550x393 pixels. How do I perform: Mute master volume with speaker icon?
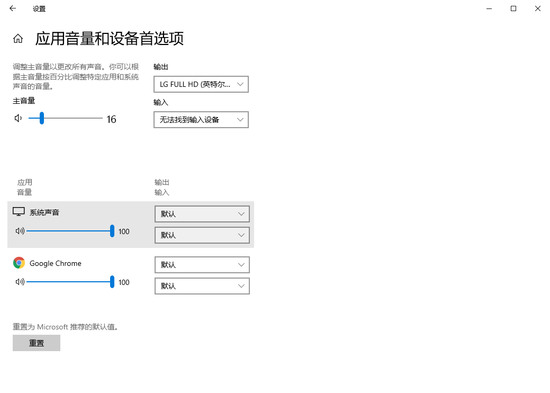coord(18,118)
